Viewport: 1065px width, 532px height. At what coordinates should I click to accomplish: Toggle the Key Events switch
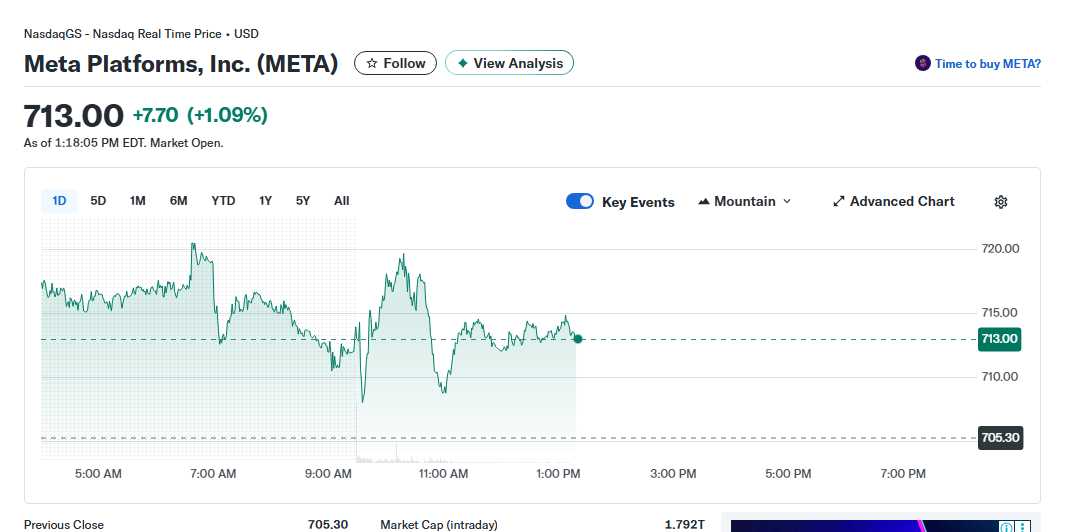tap(580, 201)
